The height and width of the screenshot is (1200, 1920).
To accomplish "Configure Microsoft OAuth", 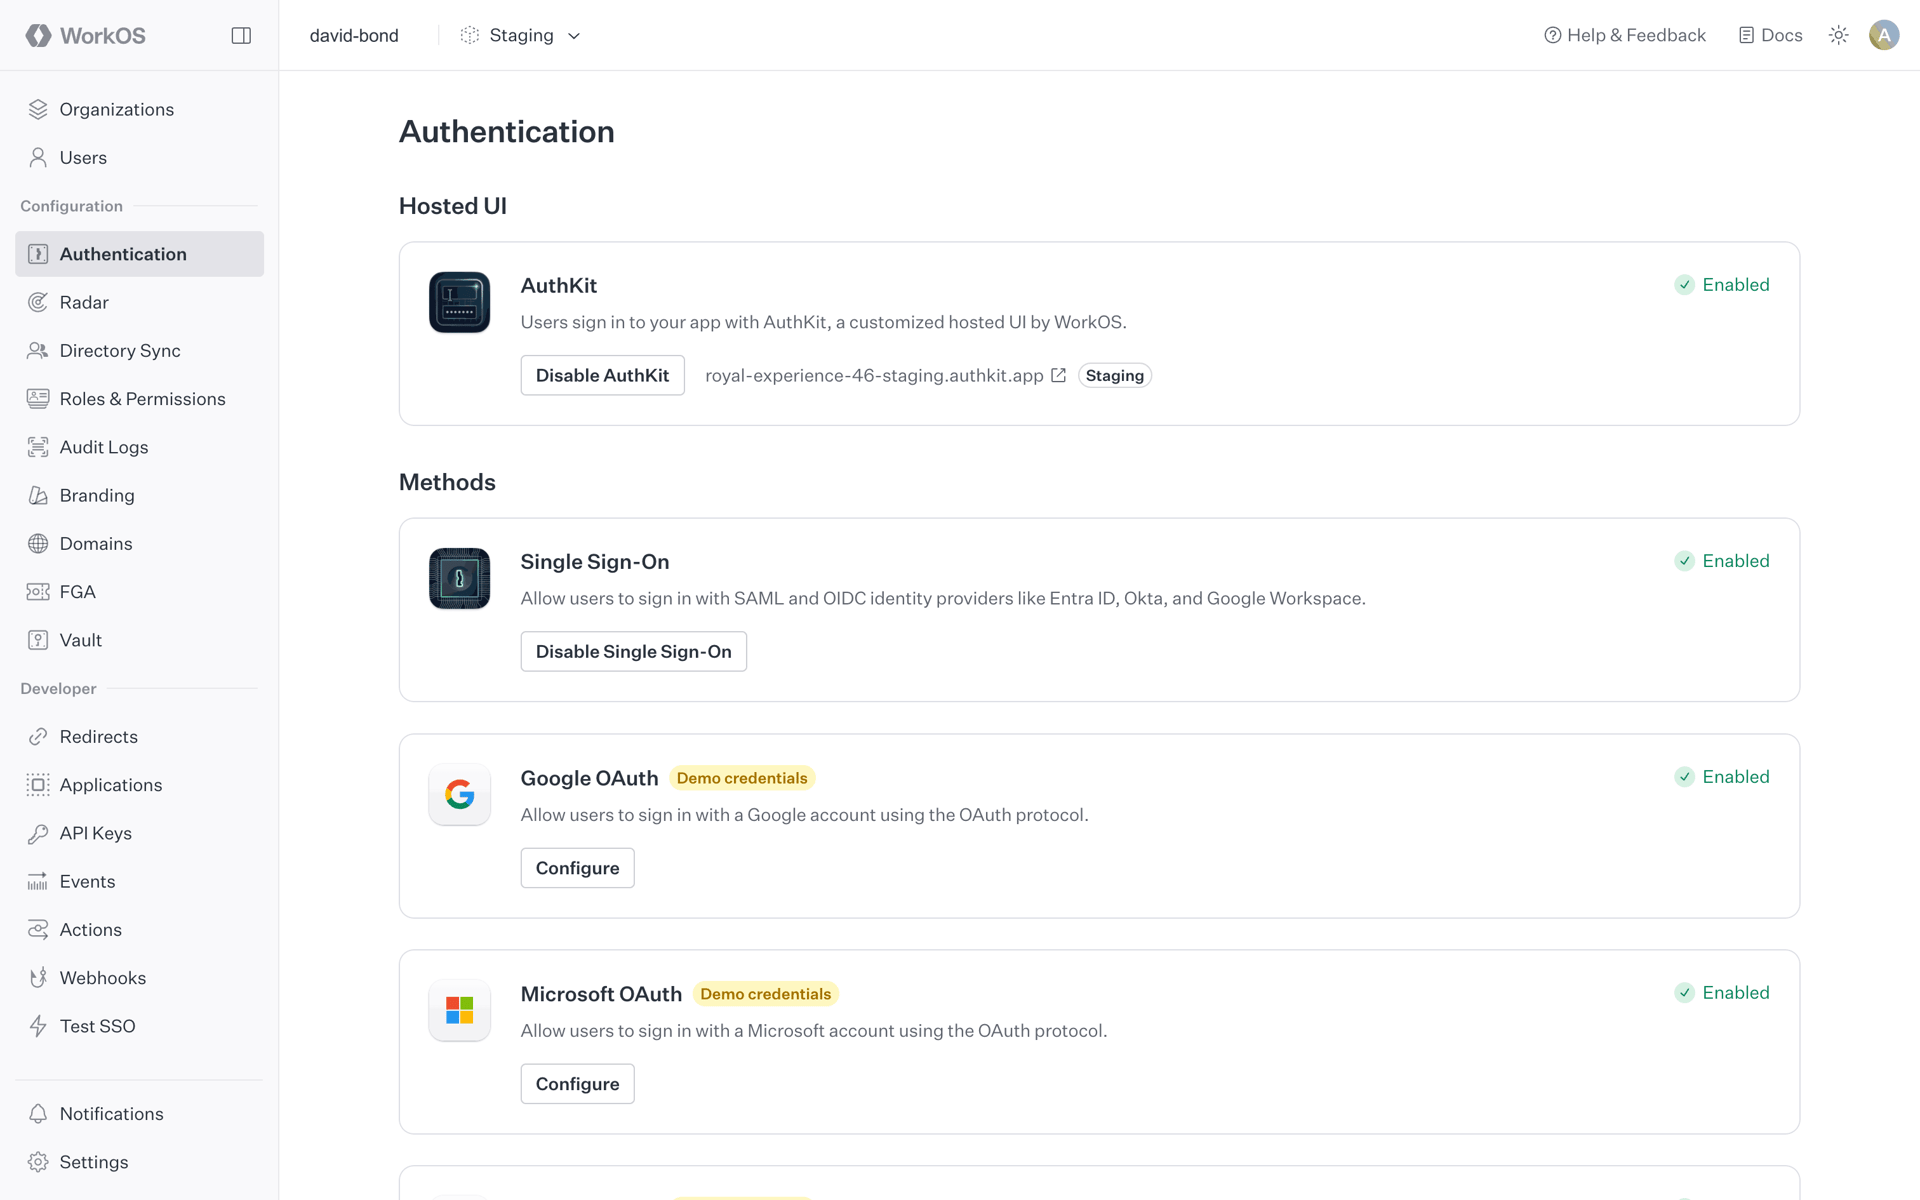I will click(577, 1084).
